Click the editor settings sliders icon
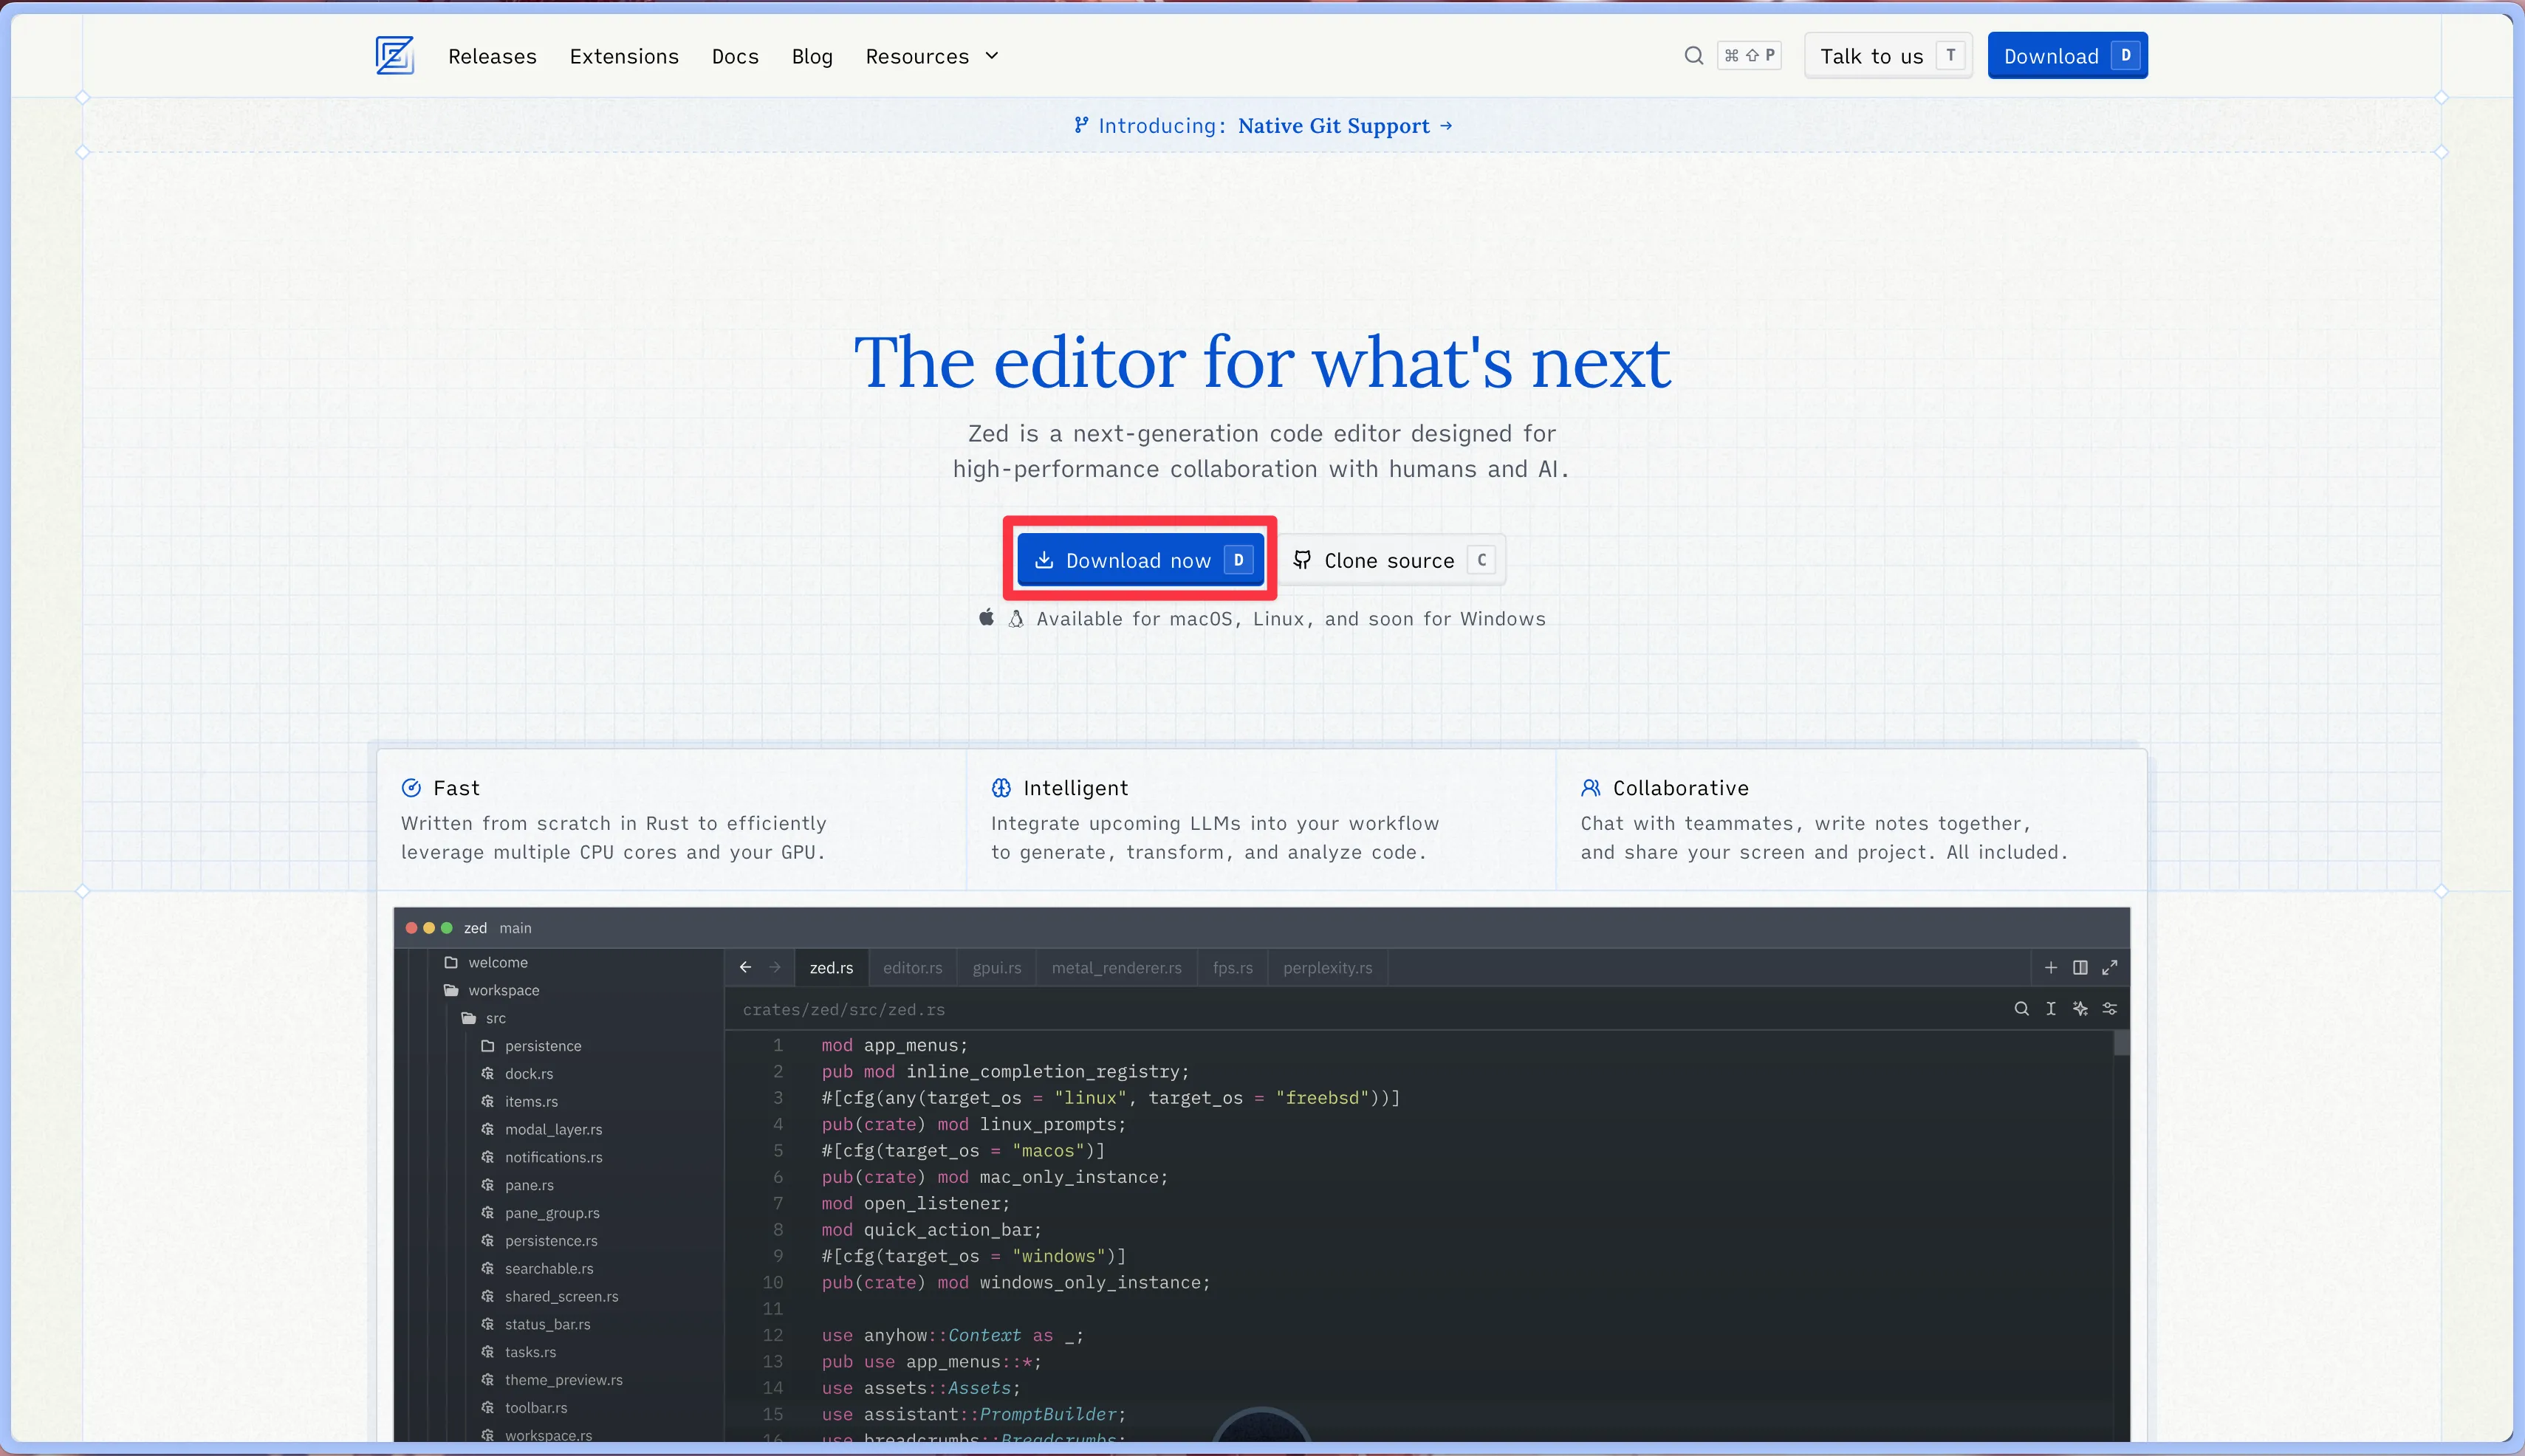 2109,1008
